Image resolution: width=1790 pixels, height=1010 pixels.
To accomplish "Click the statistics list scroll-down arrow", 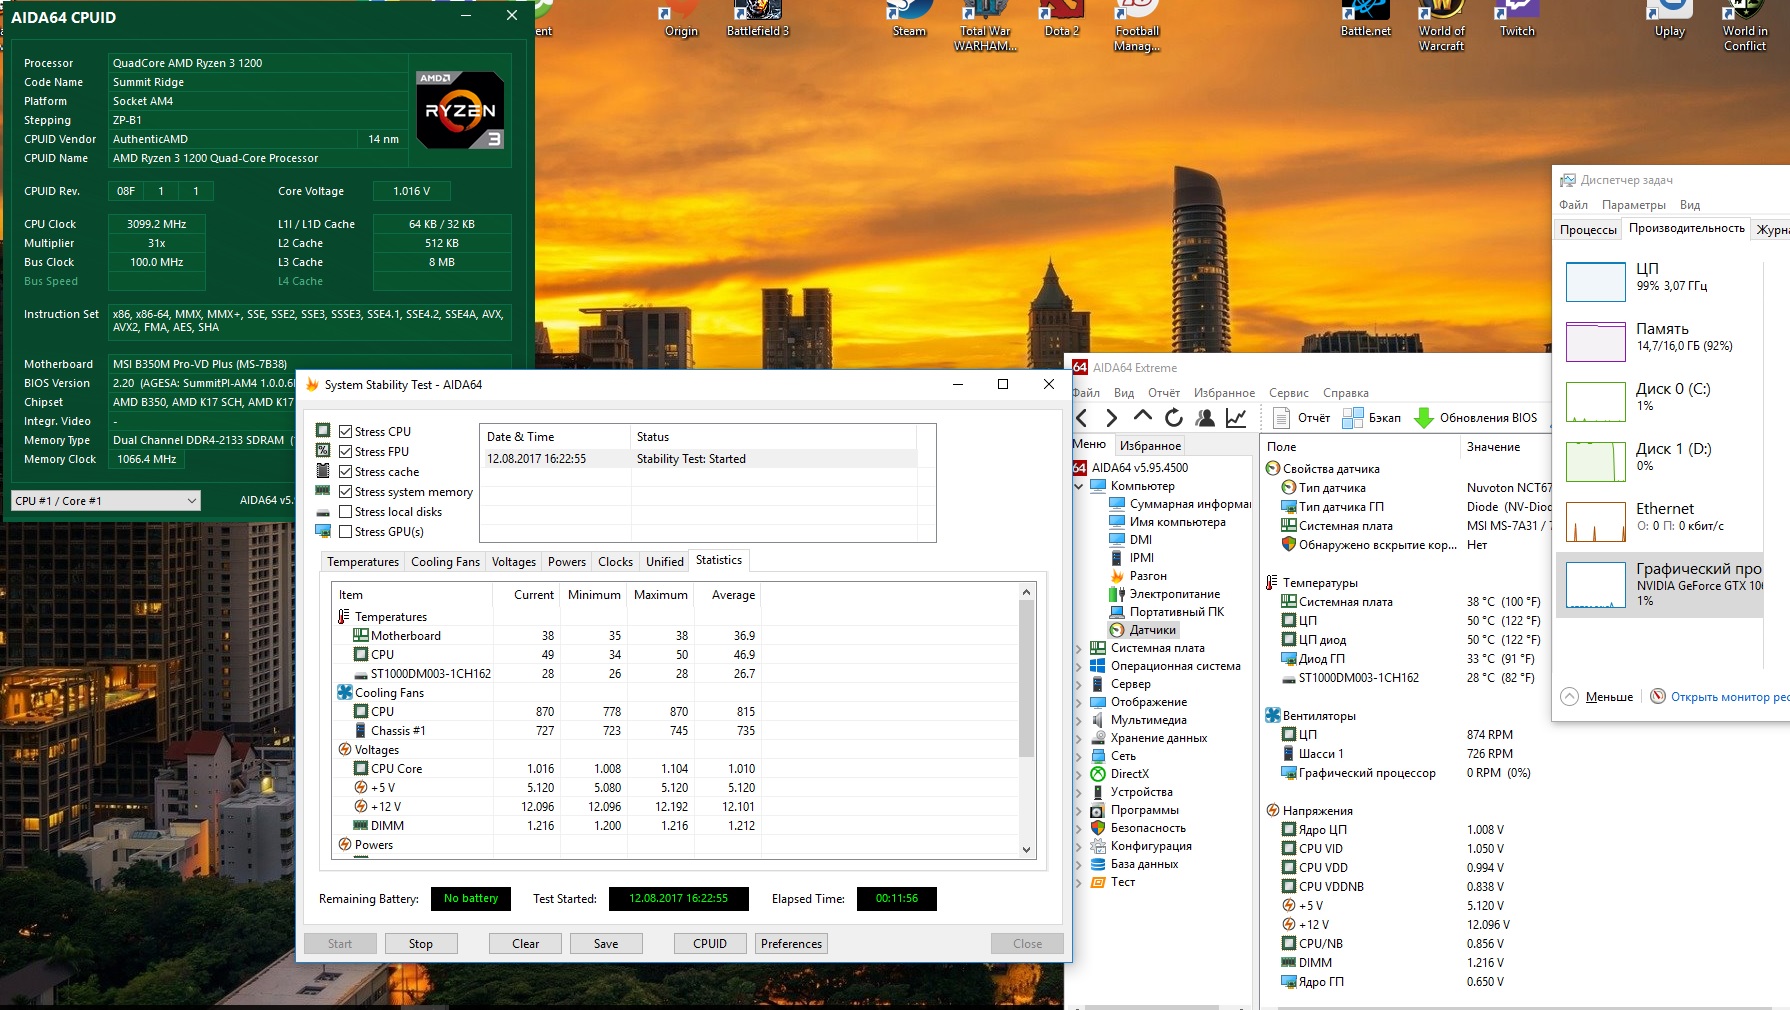I will (1026, 850).
